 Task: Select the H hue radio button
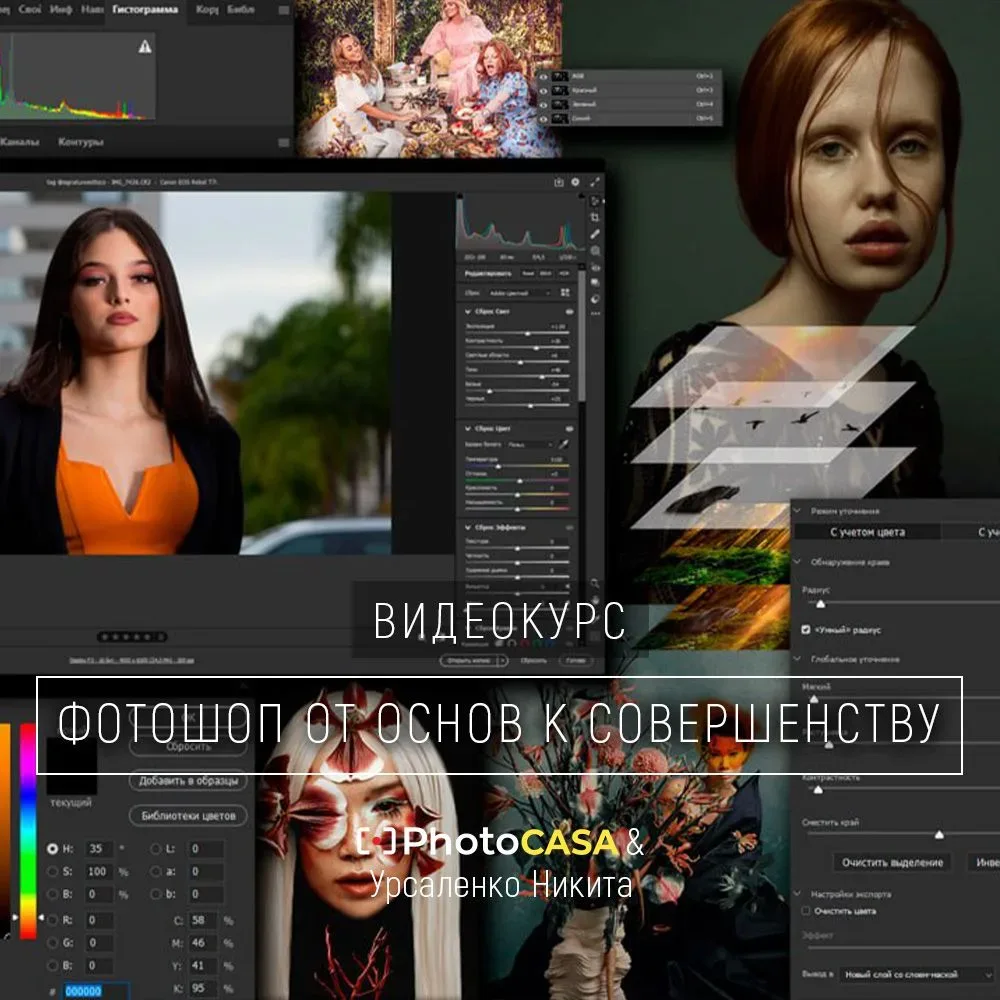click(53, 849)
